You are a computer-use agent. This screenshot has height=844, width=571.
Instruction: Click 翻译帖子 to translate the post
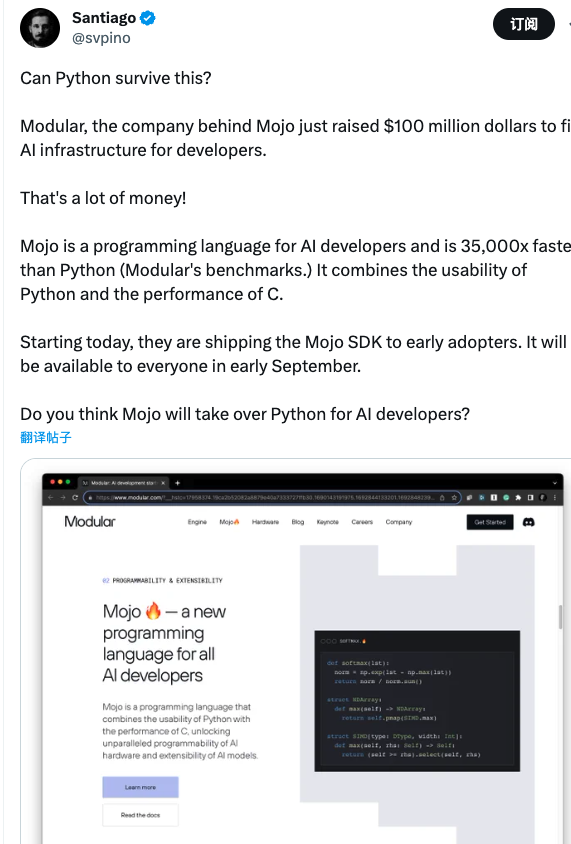(46, 437)
